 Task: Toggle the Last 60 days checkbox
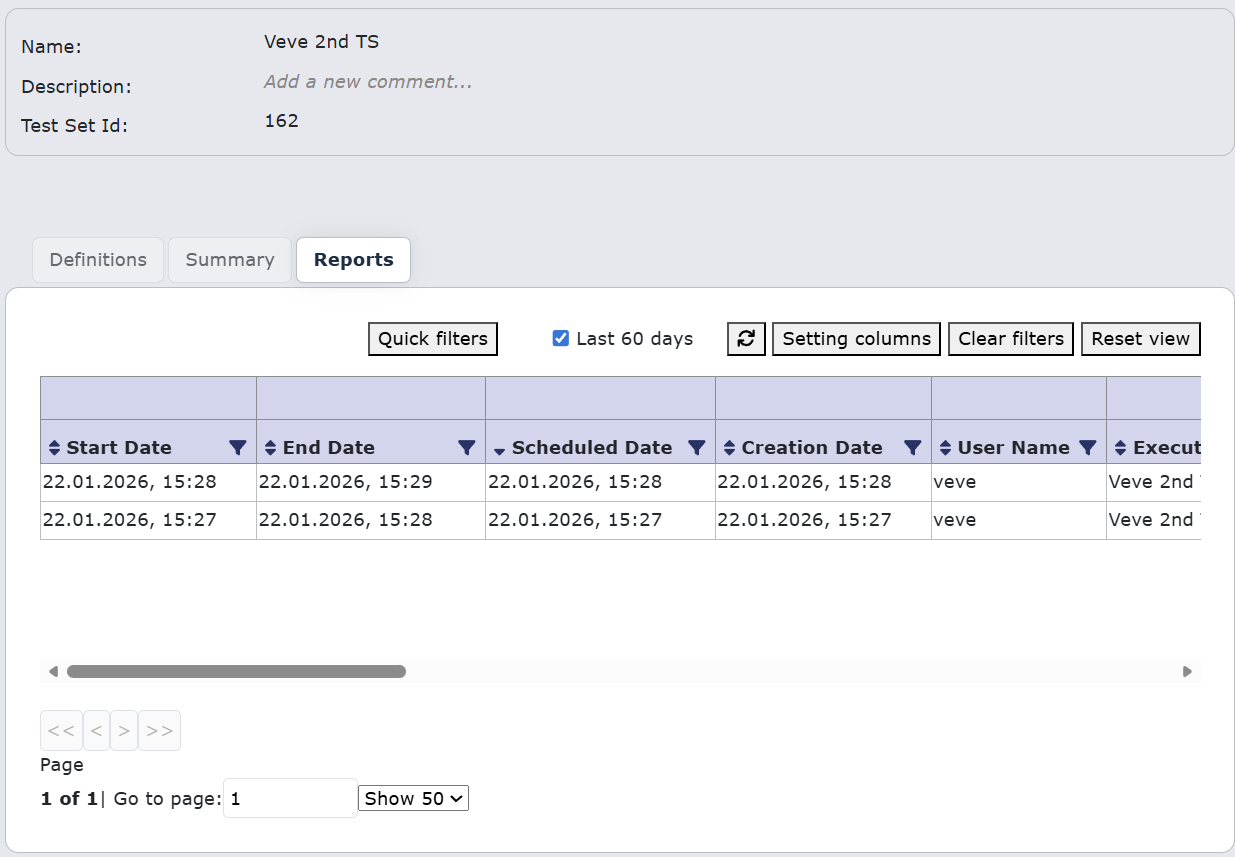point(561,338)
